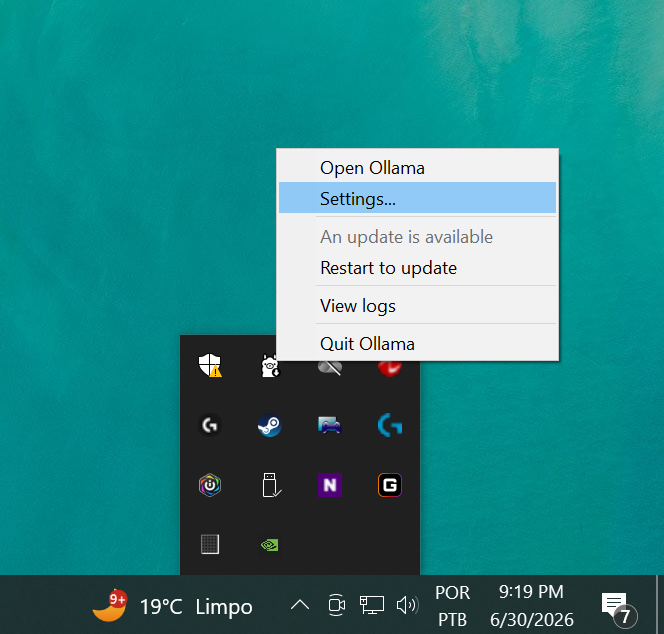The width and height of the screenshot is (664, 634).
Task: Open the black G tray icon
Action: 390,485
